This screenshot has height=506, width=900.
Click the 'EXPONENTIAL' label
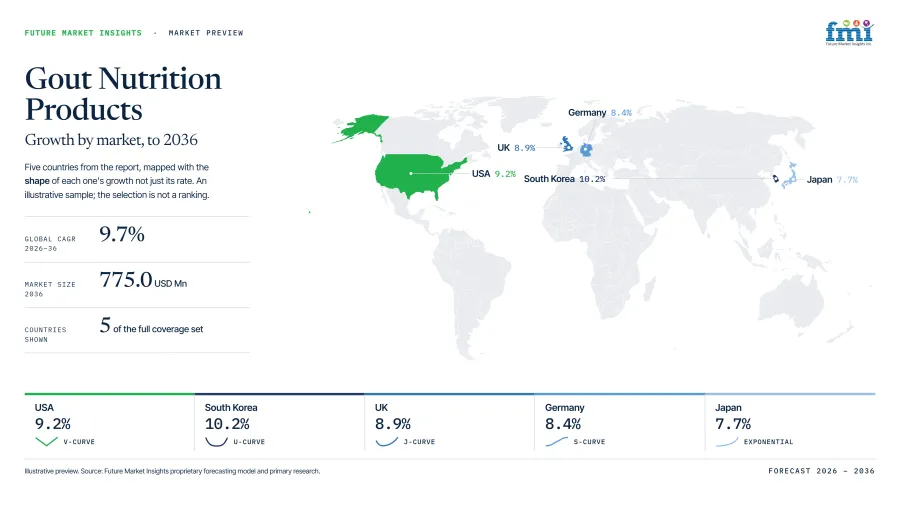tap(769, 442)
